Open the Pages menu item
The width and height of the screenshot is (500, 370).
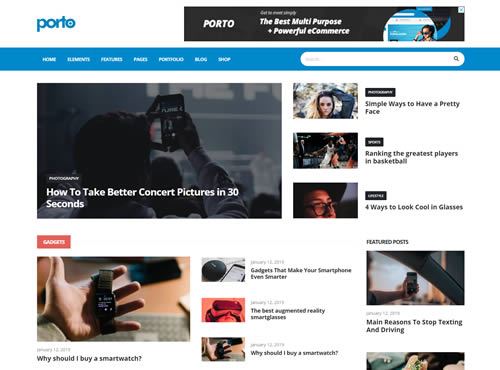click(x=141, y=59)
